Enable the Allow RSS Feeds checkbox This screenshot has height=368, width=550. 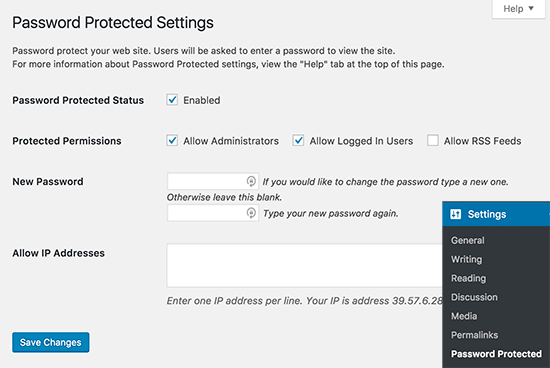[x=432, y=141]
